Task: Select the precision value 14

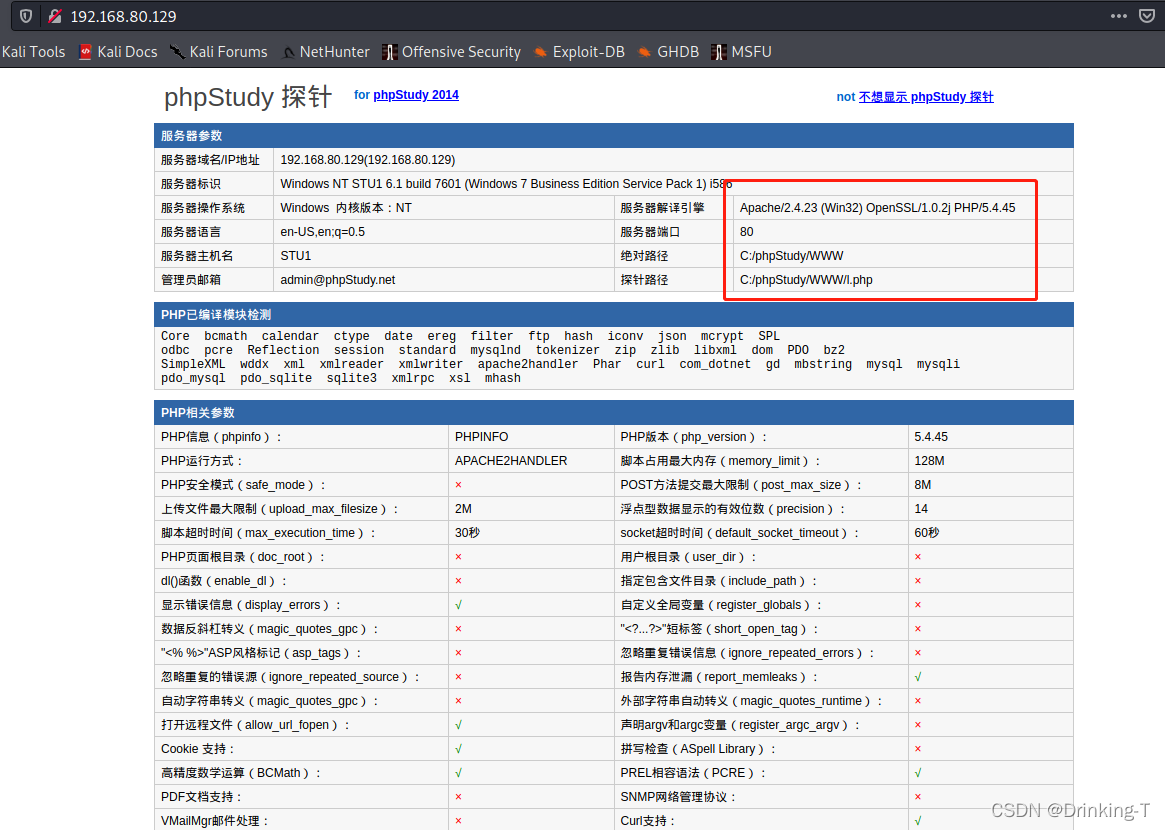Action: [921, 509]
